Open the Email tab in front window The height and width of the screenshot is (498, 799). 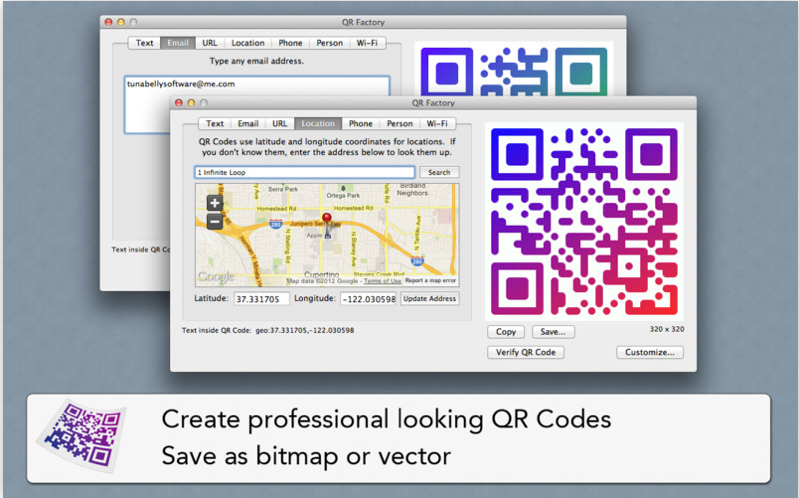248,123
